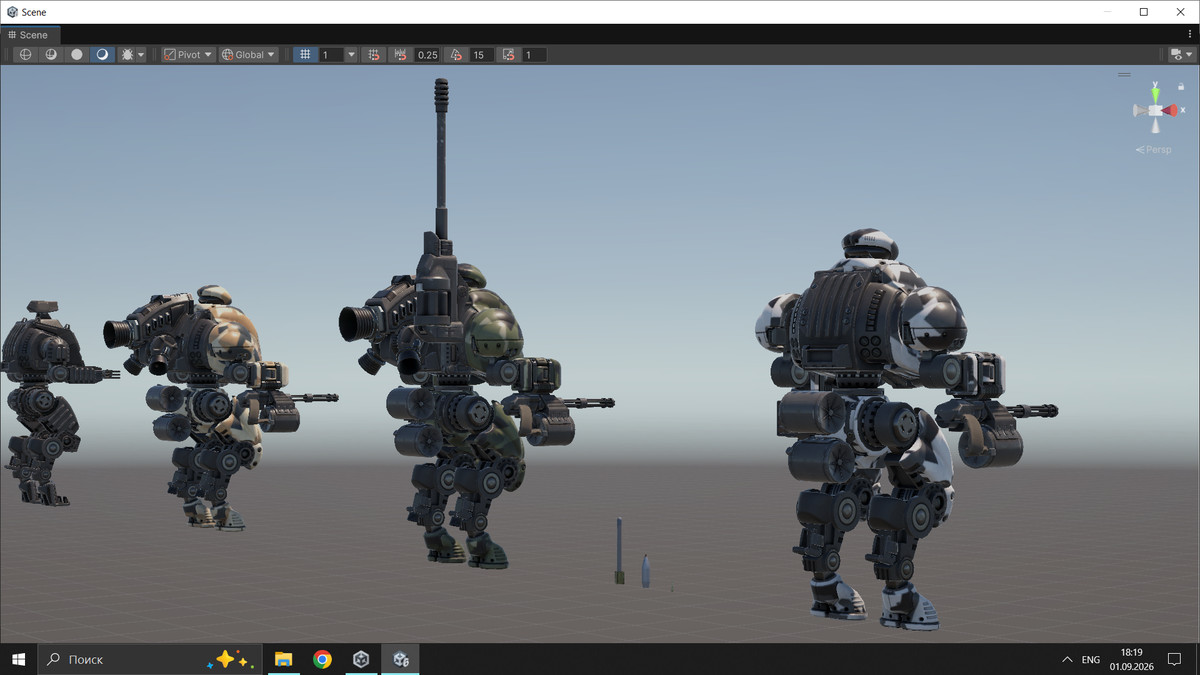Viewport: 1200px width, 675px height.
Task: Toggle the scene gizmo rotation lock
Action: (x=1179, y=88)
